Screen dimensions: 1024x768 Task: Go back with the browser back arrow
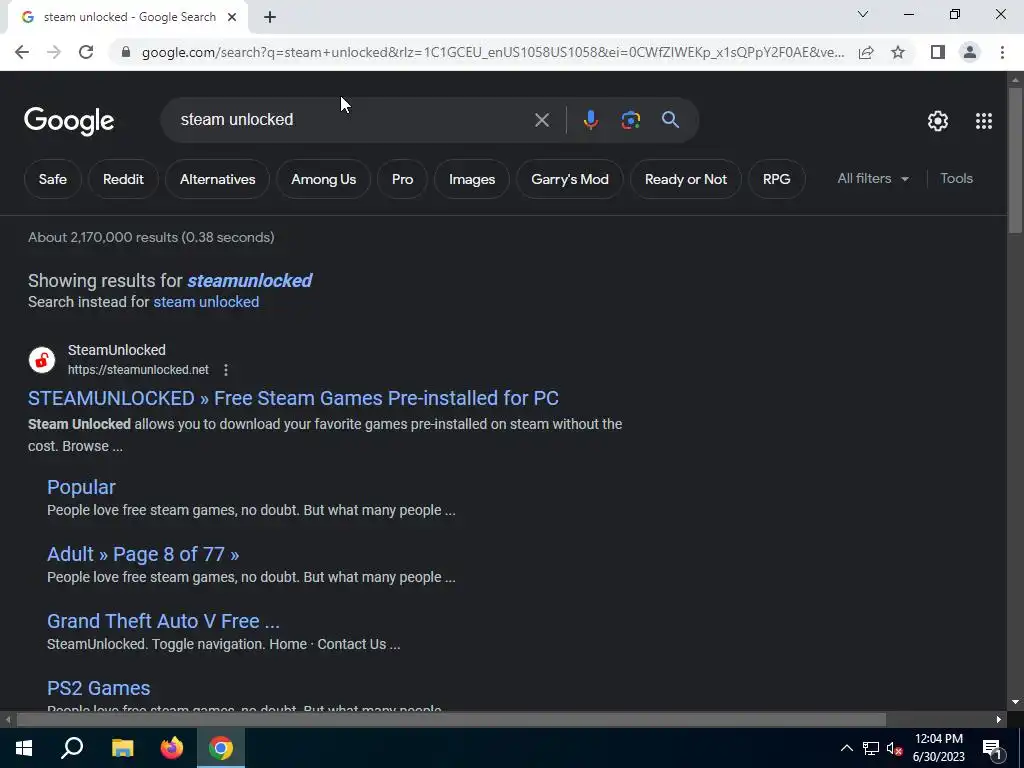point(22,52)
